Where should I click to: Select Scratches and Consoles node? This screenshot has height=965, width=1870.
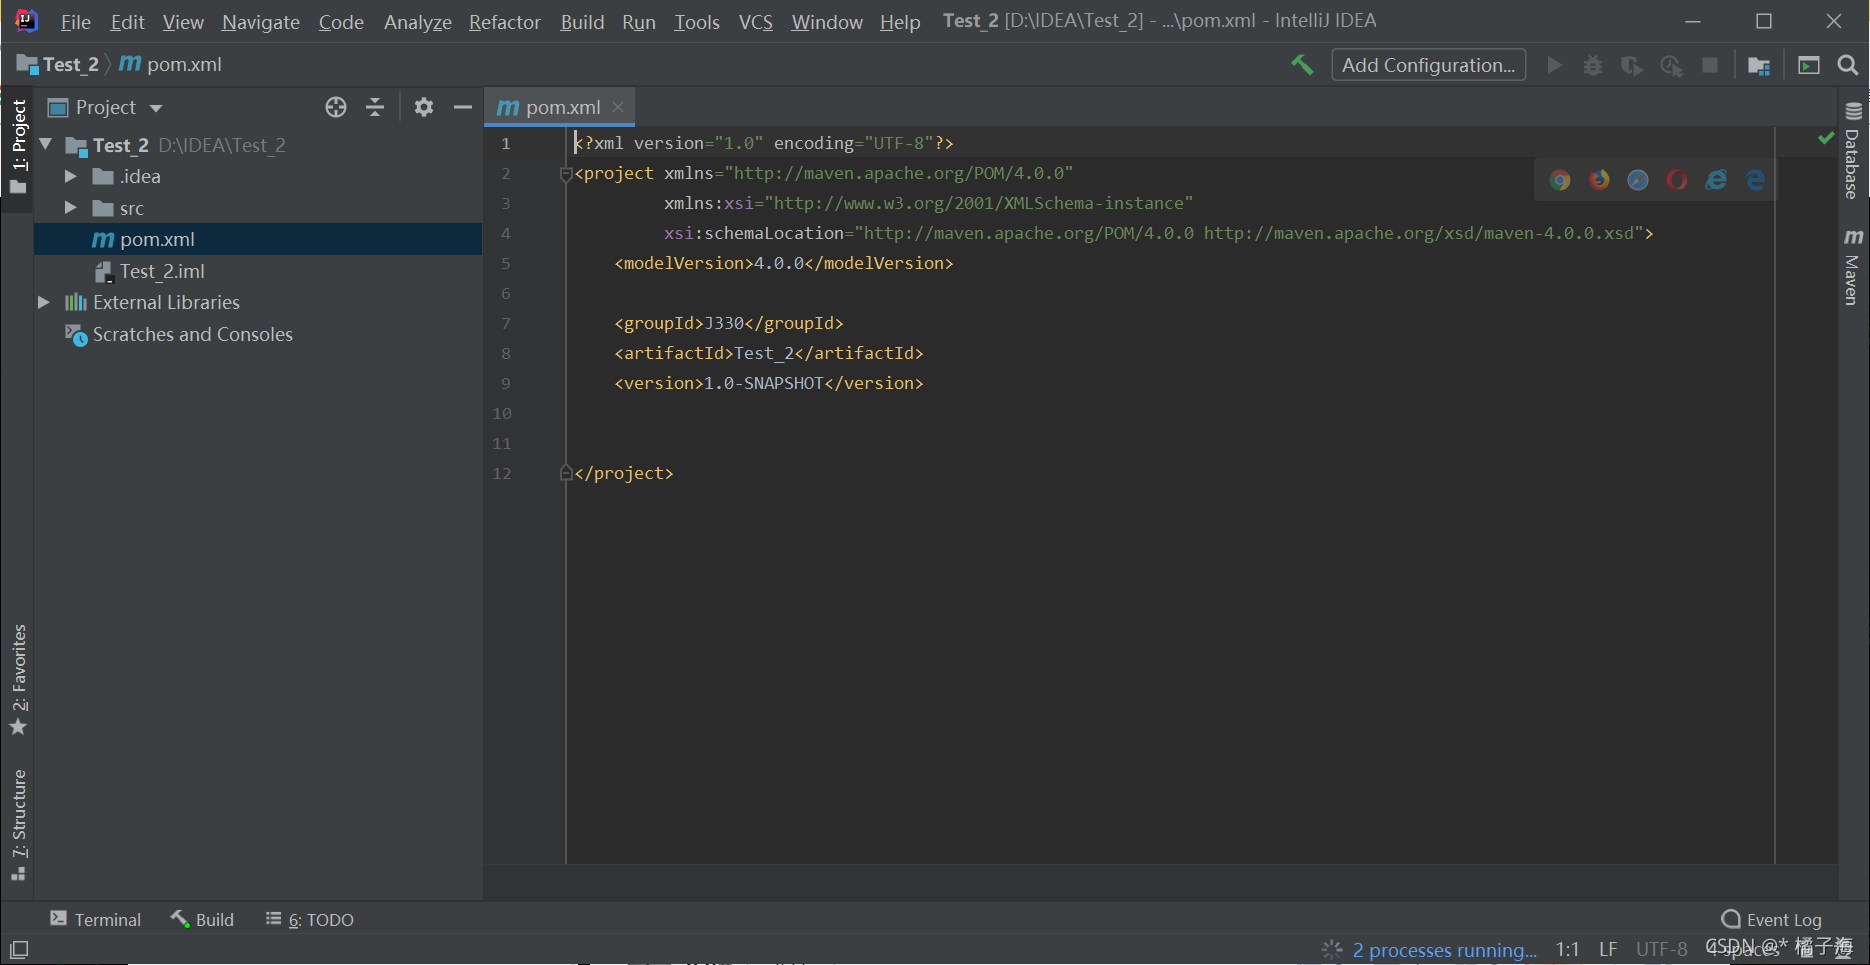(179, 334)
